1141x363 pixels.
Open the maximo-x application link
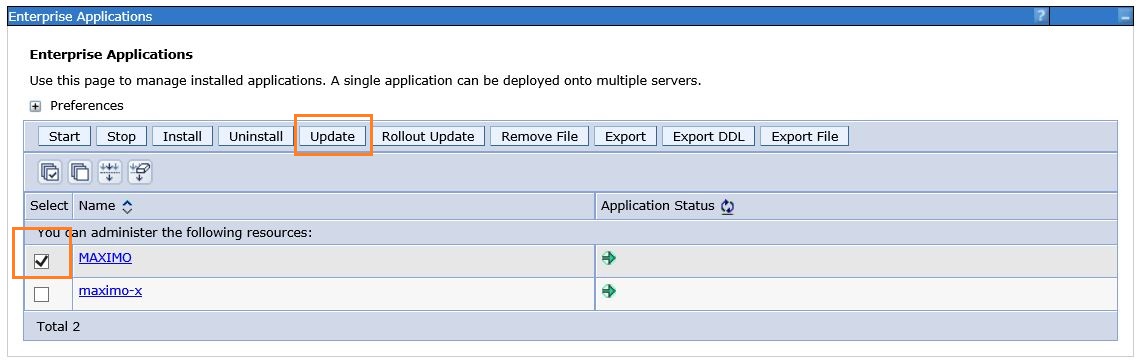(x=111, y=291)
